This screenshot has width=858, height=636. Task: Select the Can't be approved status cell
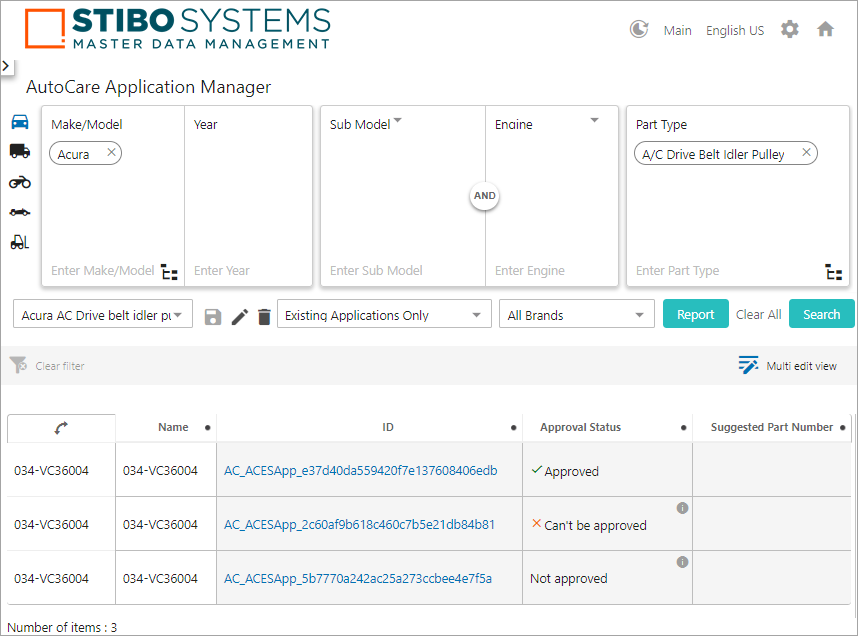(x=607, y=524)
